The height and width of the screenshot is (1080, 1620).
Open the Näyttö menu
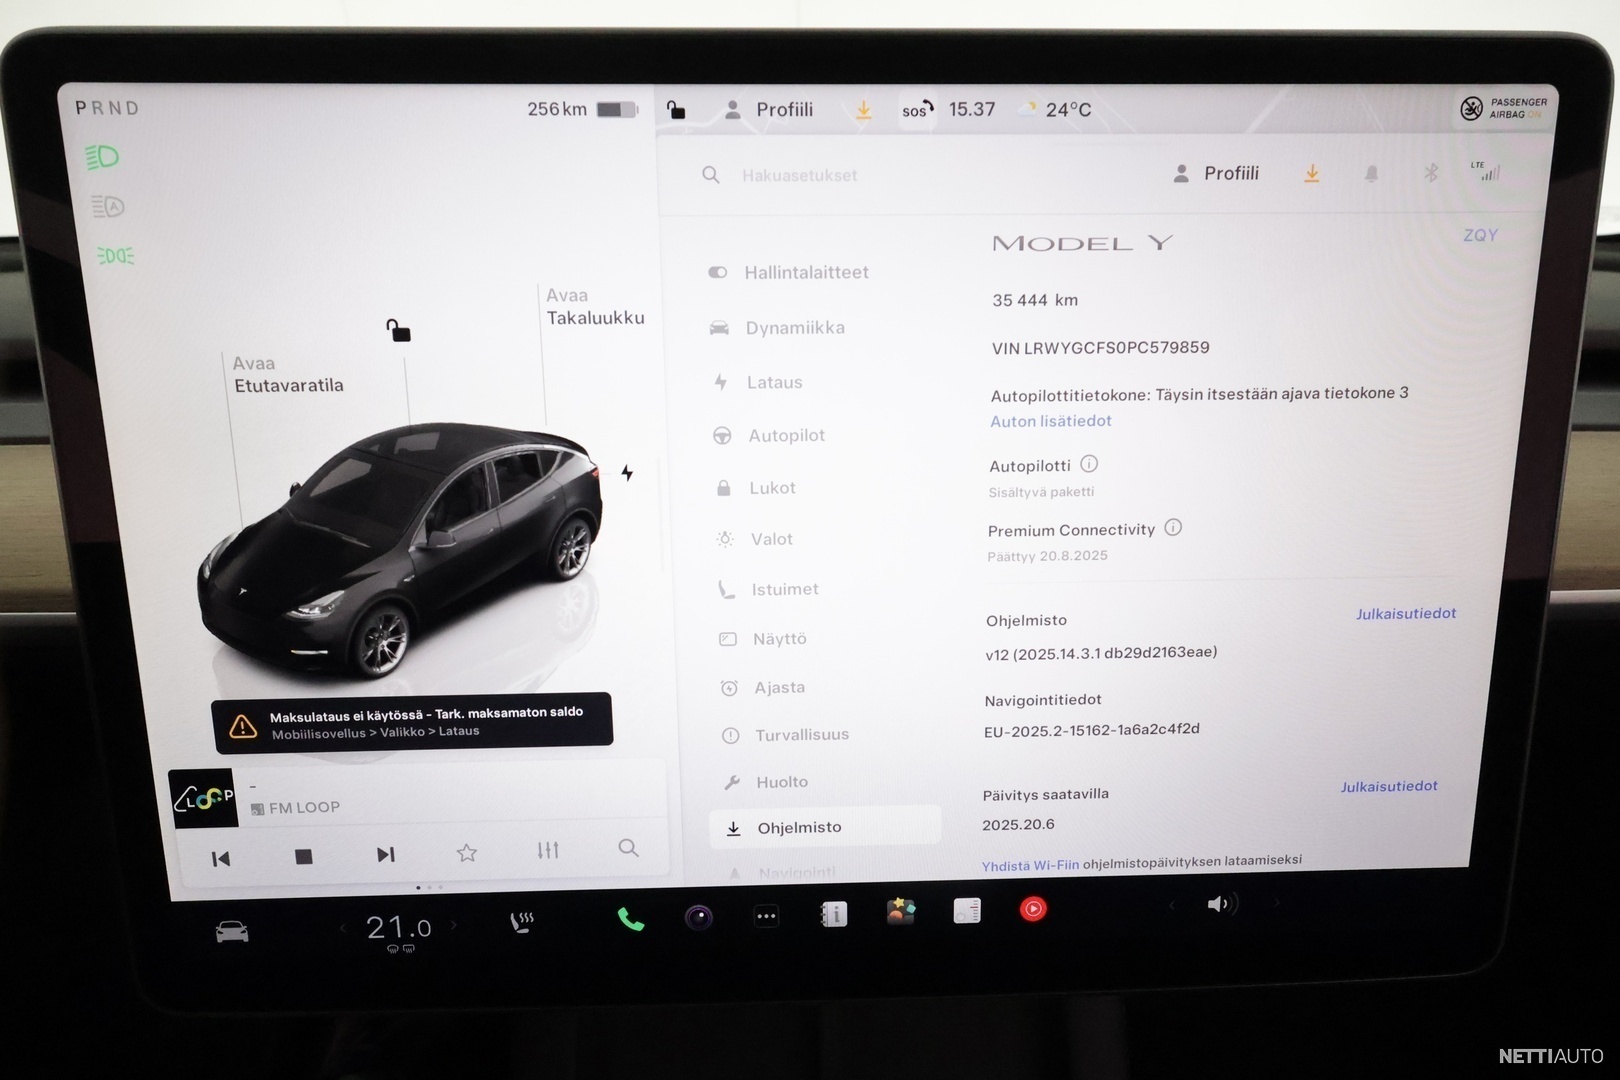[x=763, y=638]
